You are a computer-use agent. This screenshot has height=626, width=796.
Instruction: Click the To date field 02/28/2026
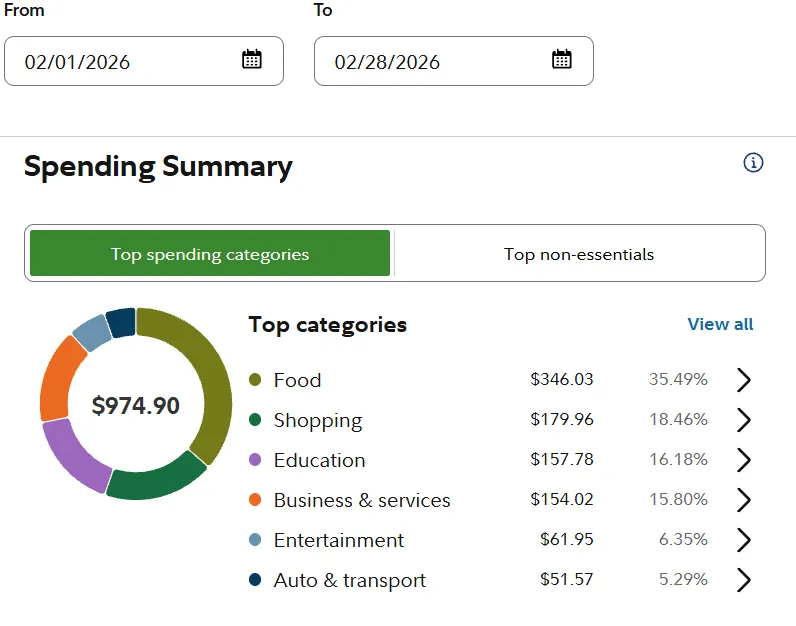point(430,62)
